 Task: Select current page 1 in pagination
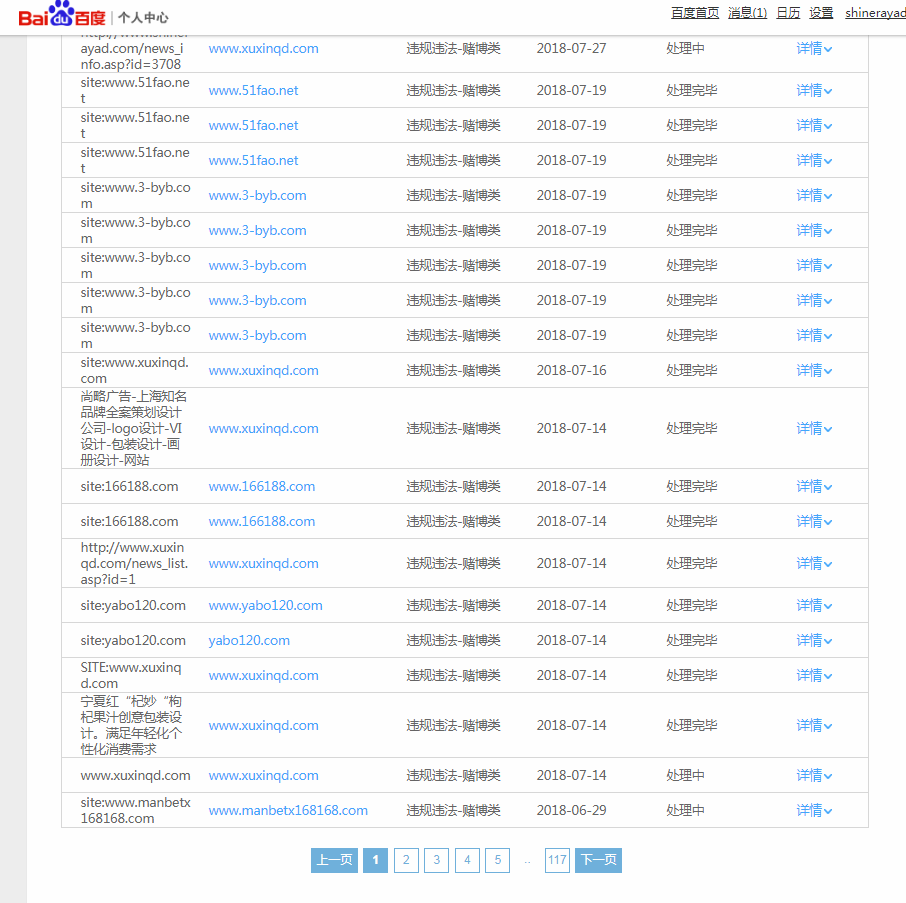(375, 860)
